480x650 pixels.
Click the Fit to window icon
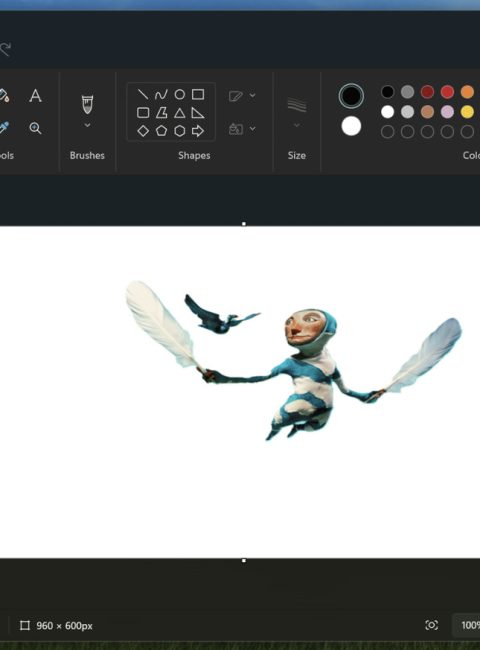point(432,625)
